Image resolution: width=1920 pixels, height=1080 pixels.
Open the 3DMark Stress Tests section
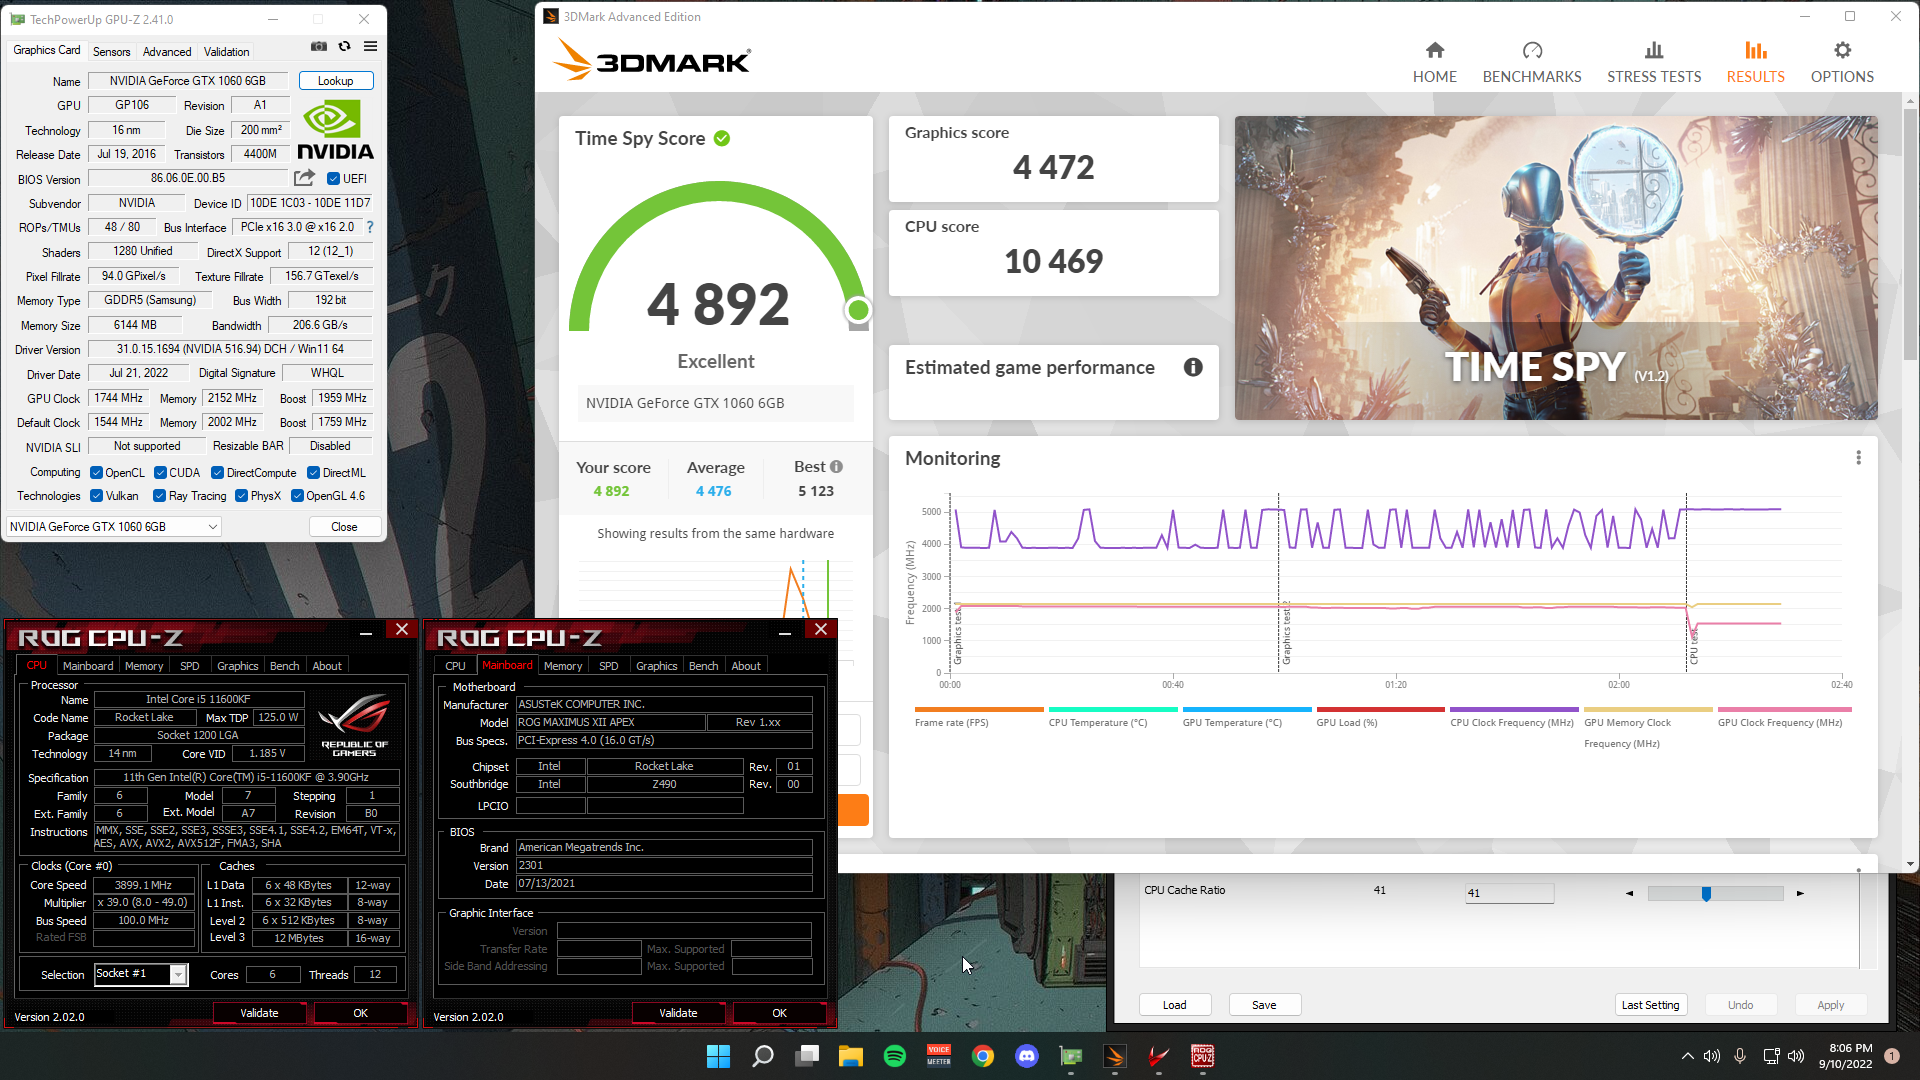click(x=1653, y=62)
